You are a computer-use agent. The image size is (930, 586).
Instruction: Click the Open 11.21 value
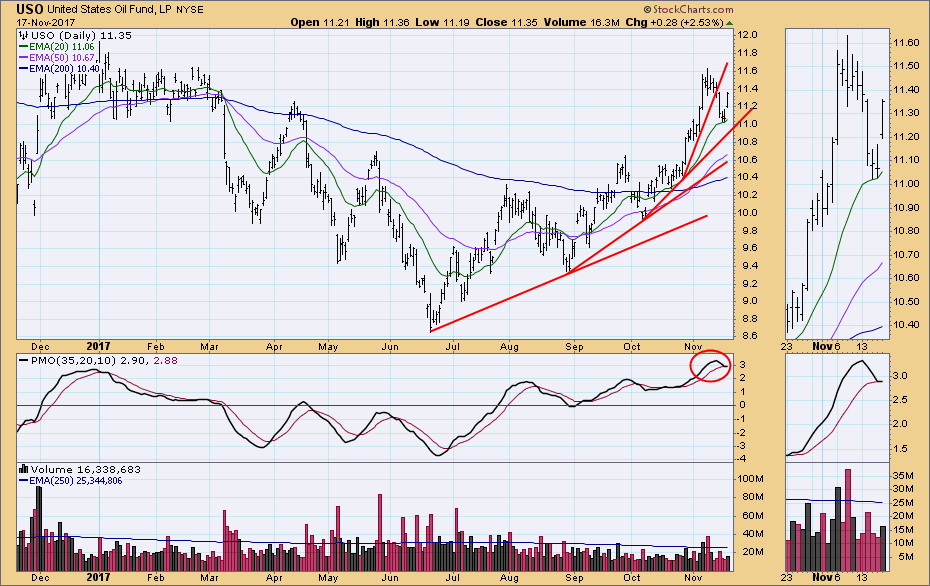pyautogui.click(x=320, y=23)
